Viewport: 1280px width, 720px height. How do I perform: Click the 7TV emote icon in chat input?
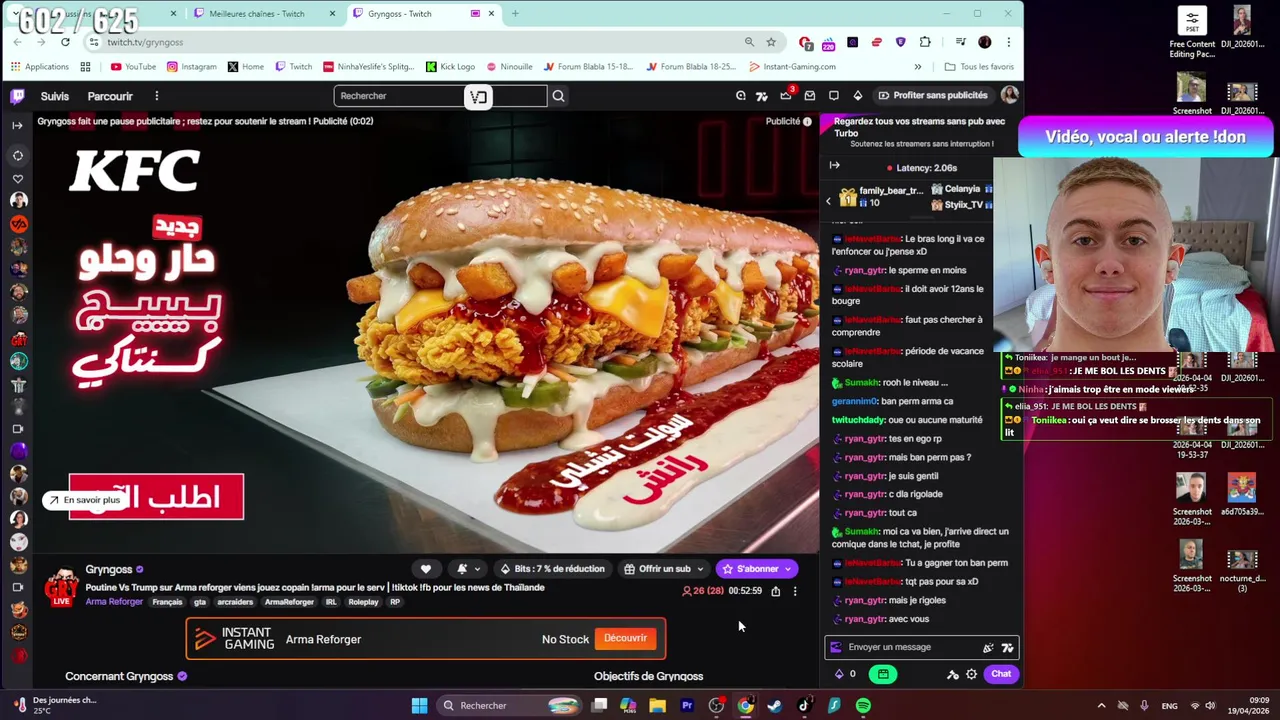(1007, 648)
